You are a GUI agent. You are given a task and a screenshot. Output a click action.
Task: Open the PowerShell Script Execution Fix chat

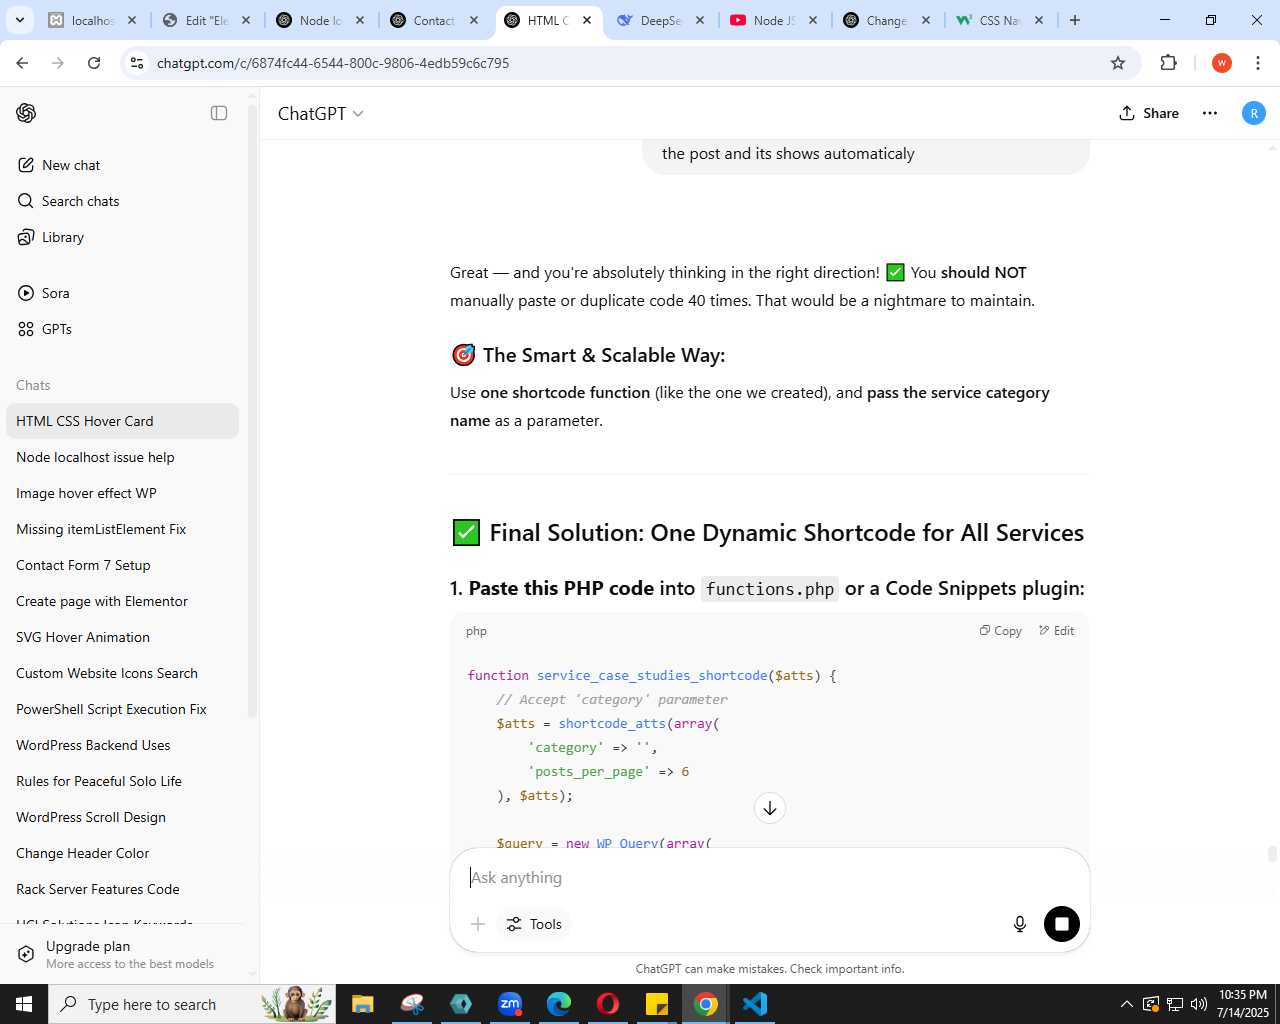tap(122, 709)
